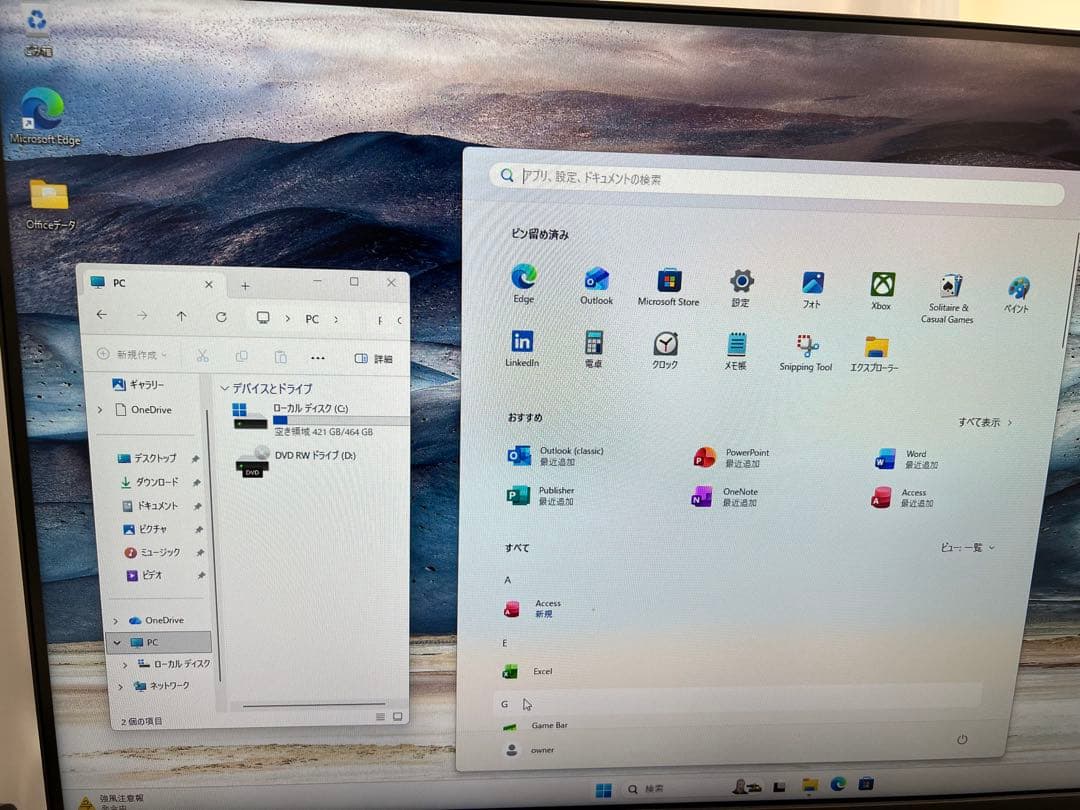Launch メモ帳 notepad app
Image resolution: width=1080 pixels, height=810 pixels.
click(x=736, y=351)
